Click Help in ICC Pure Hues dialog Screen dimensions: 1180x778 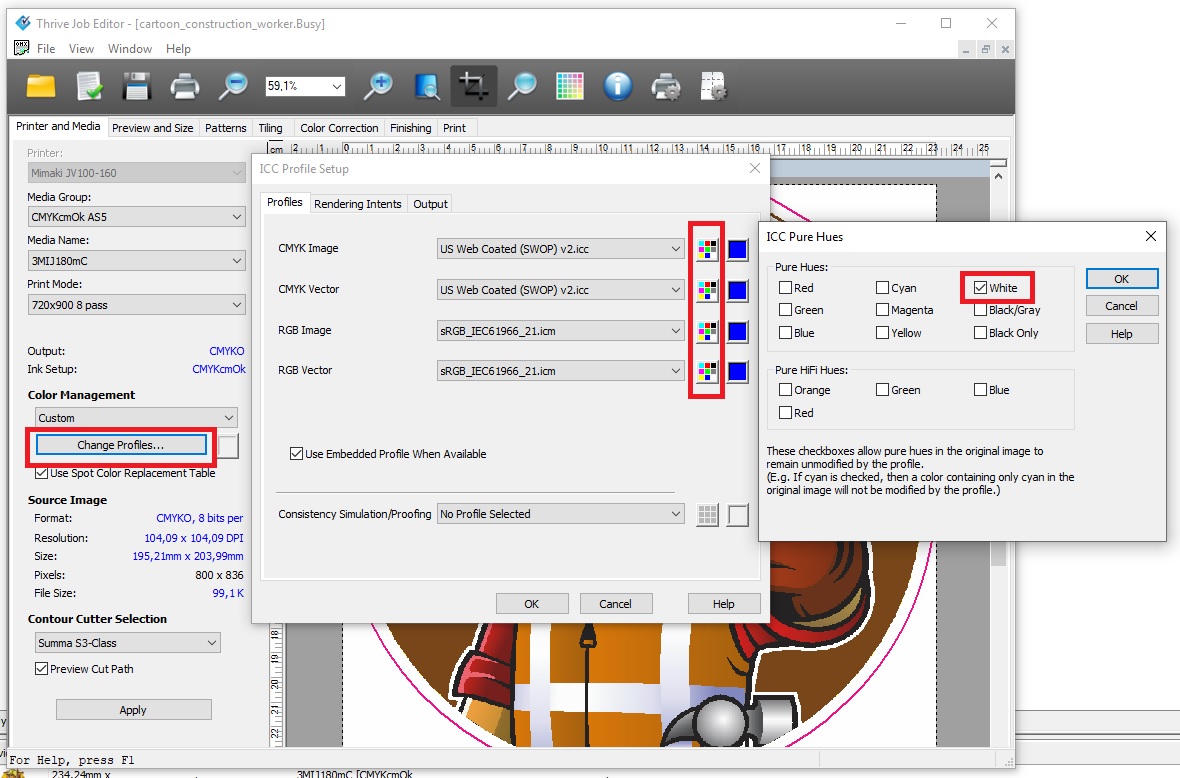point(1121,334)
